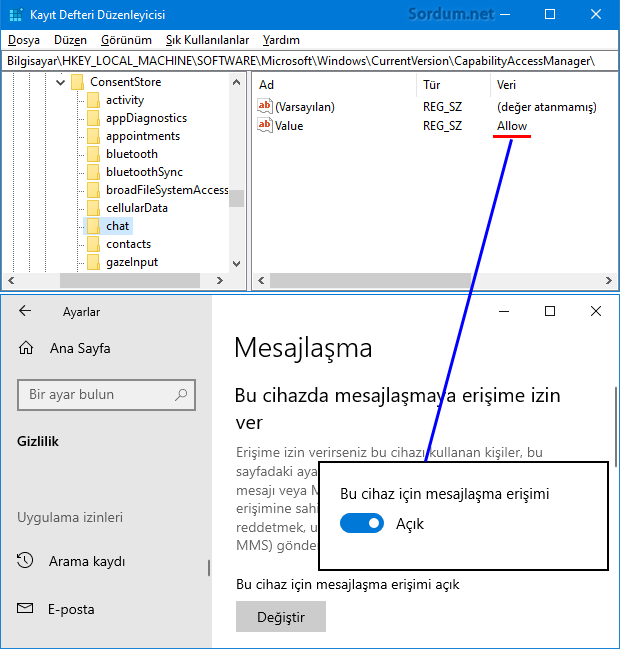Click the E-posta envelope icon
This screenshot has width=620, height=649.
click(x=25, y=608)
